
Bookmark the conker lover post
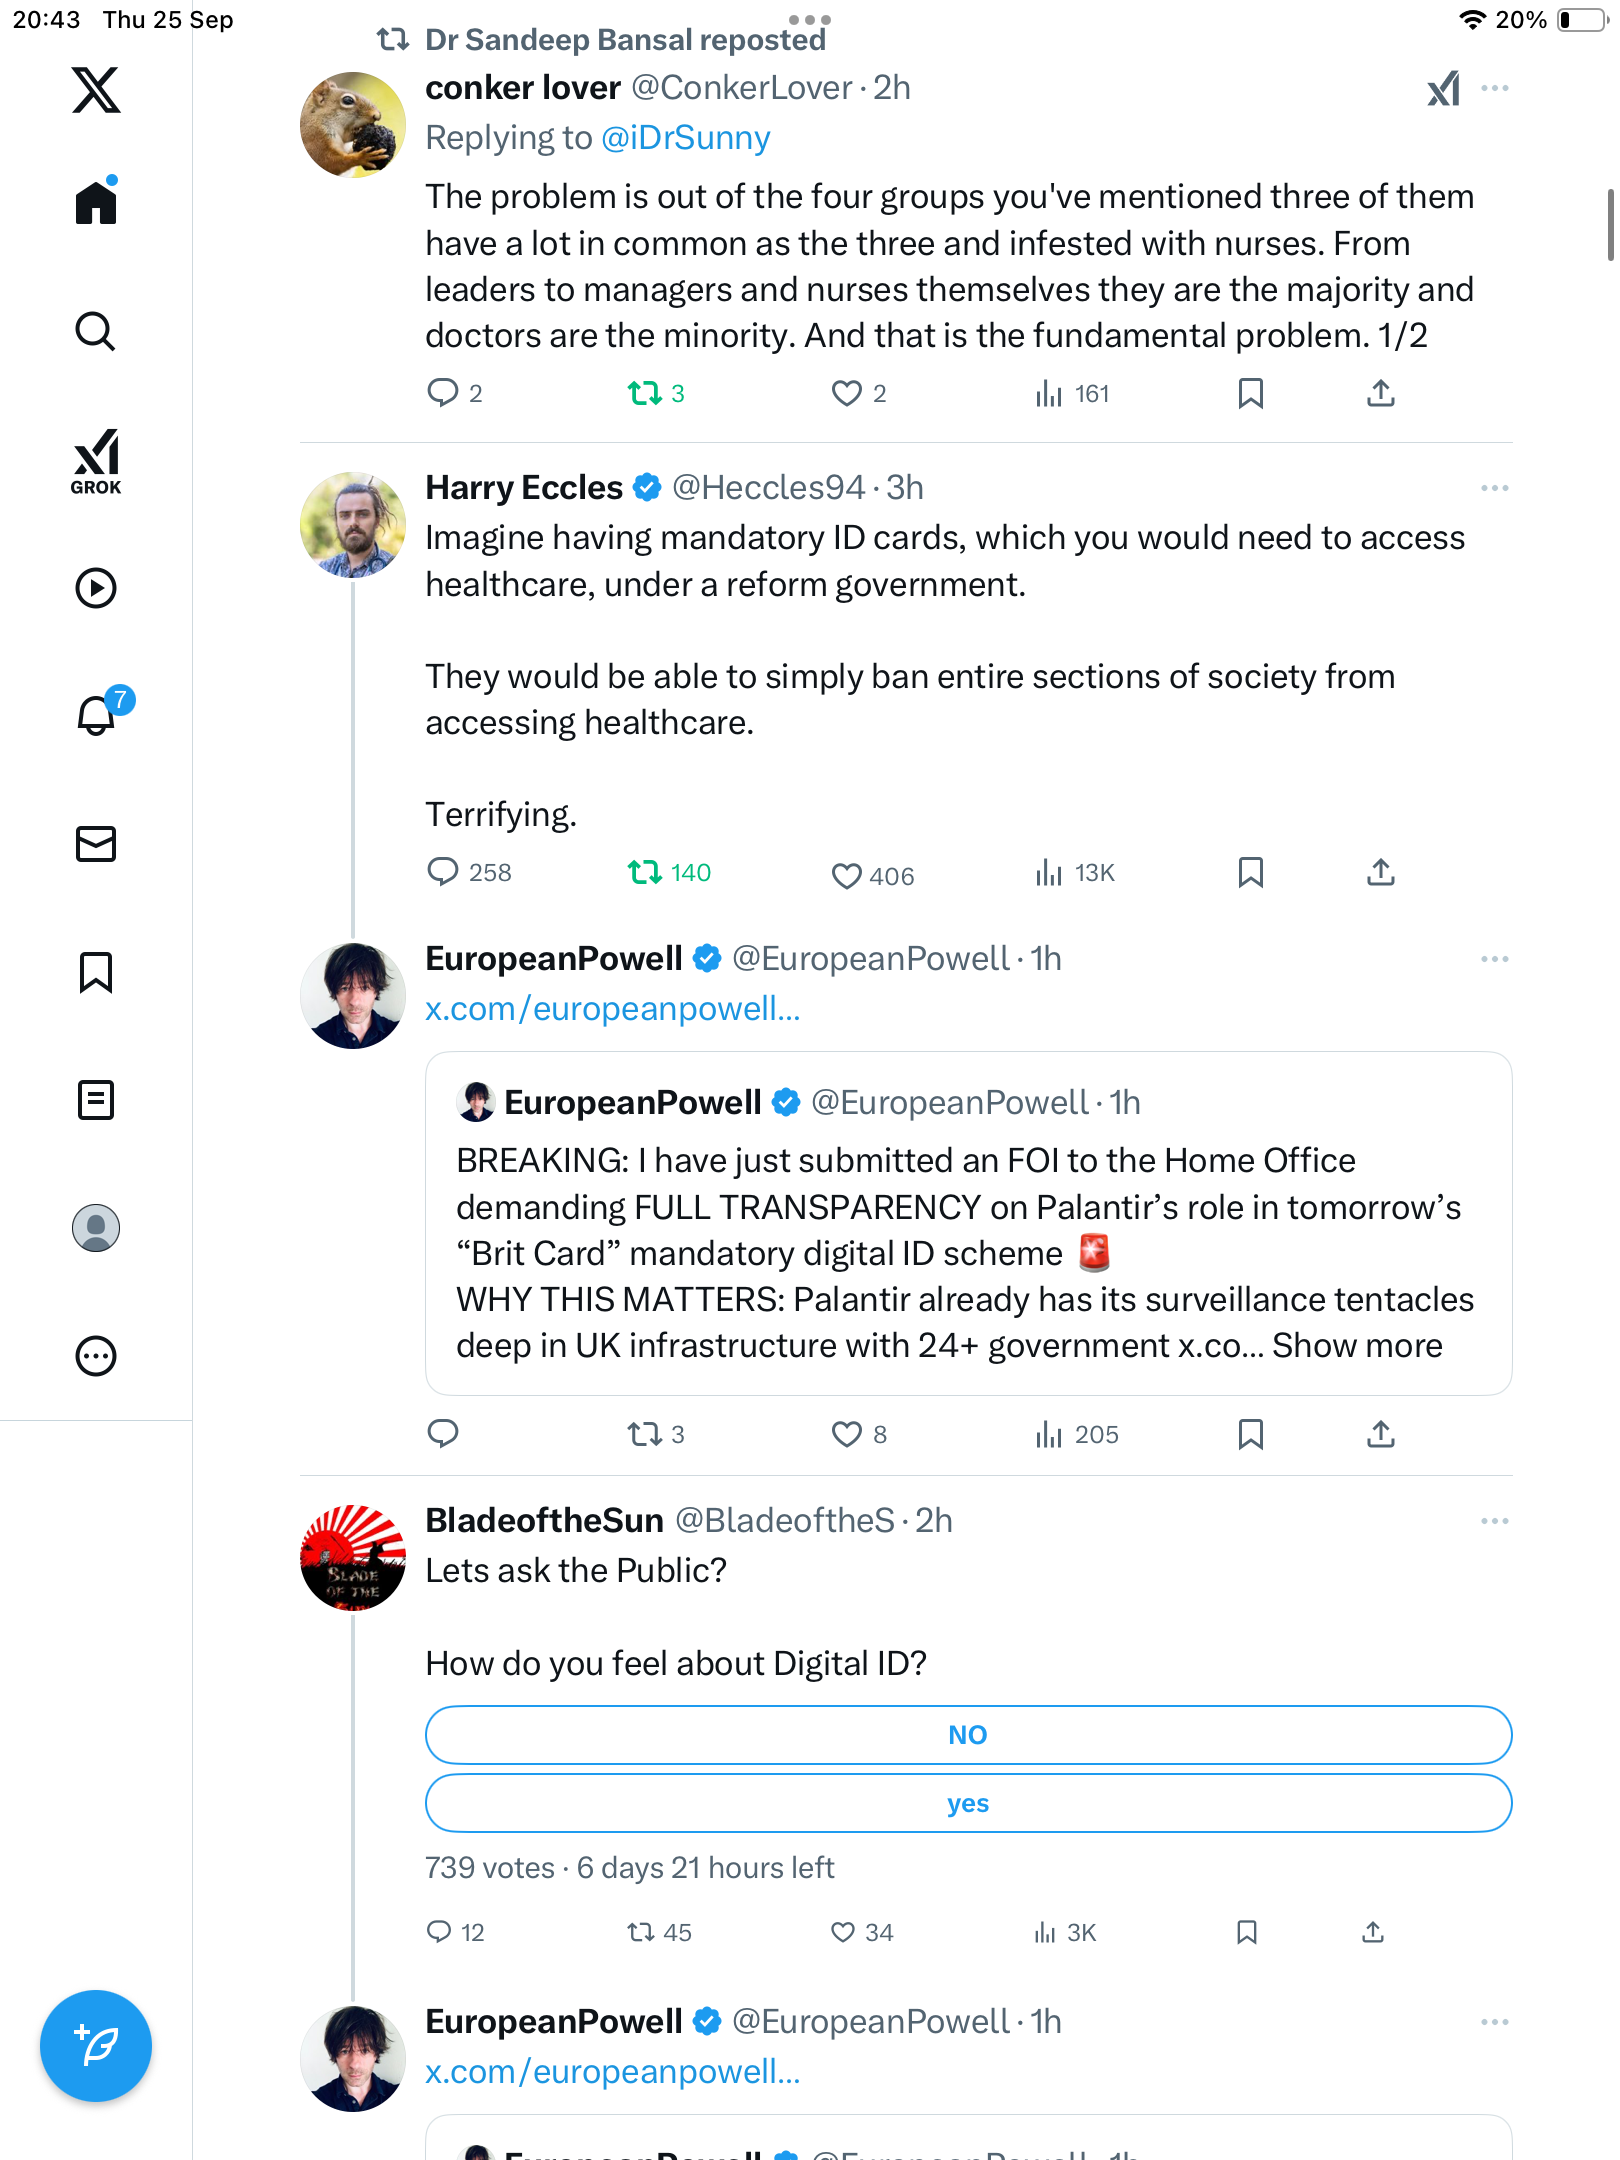(1250, 393)
